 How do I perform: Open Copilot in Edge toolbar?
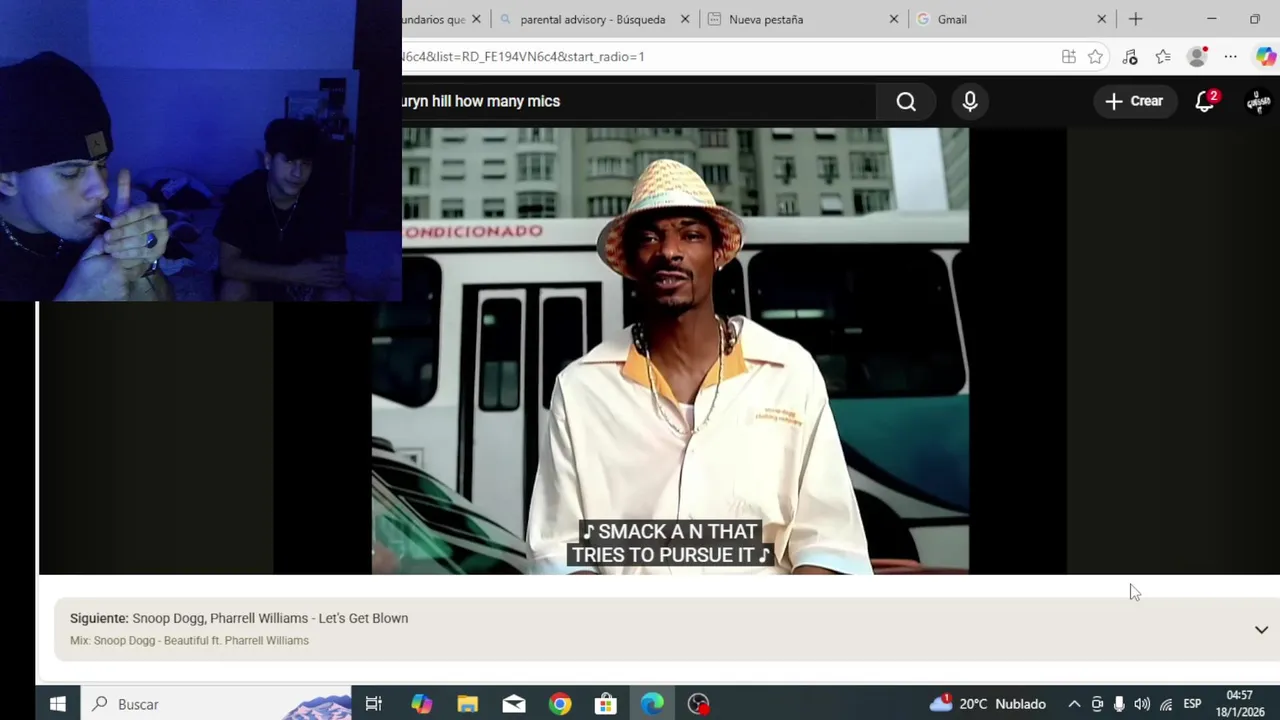point(1265,57)
